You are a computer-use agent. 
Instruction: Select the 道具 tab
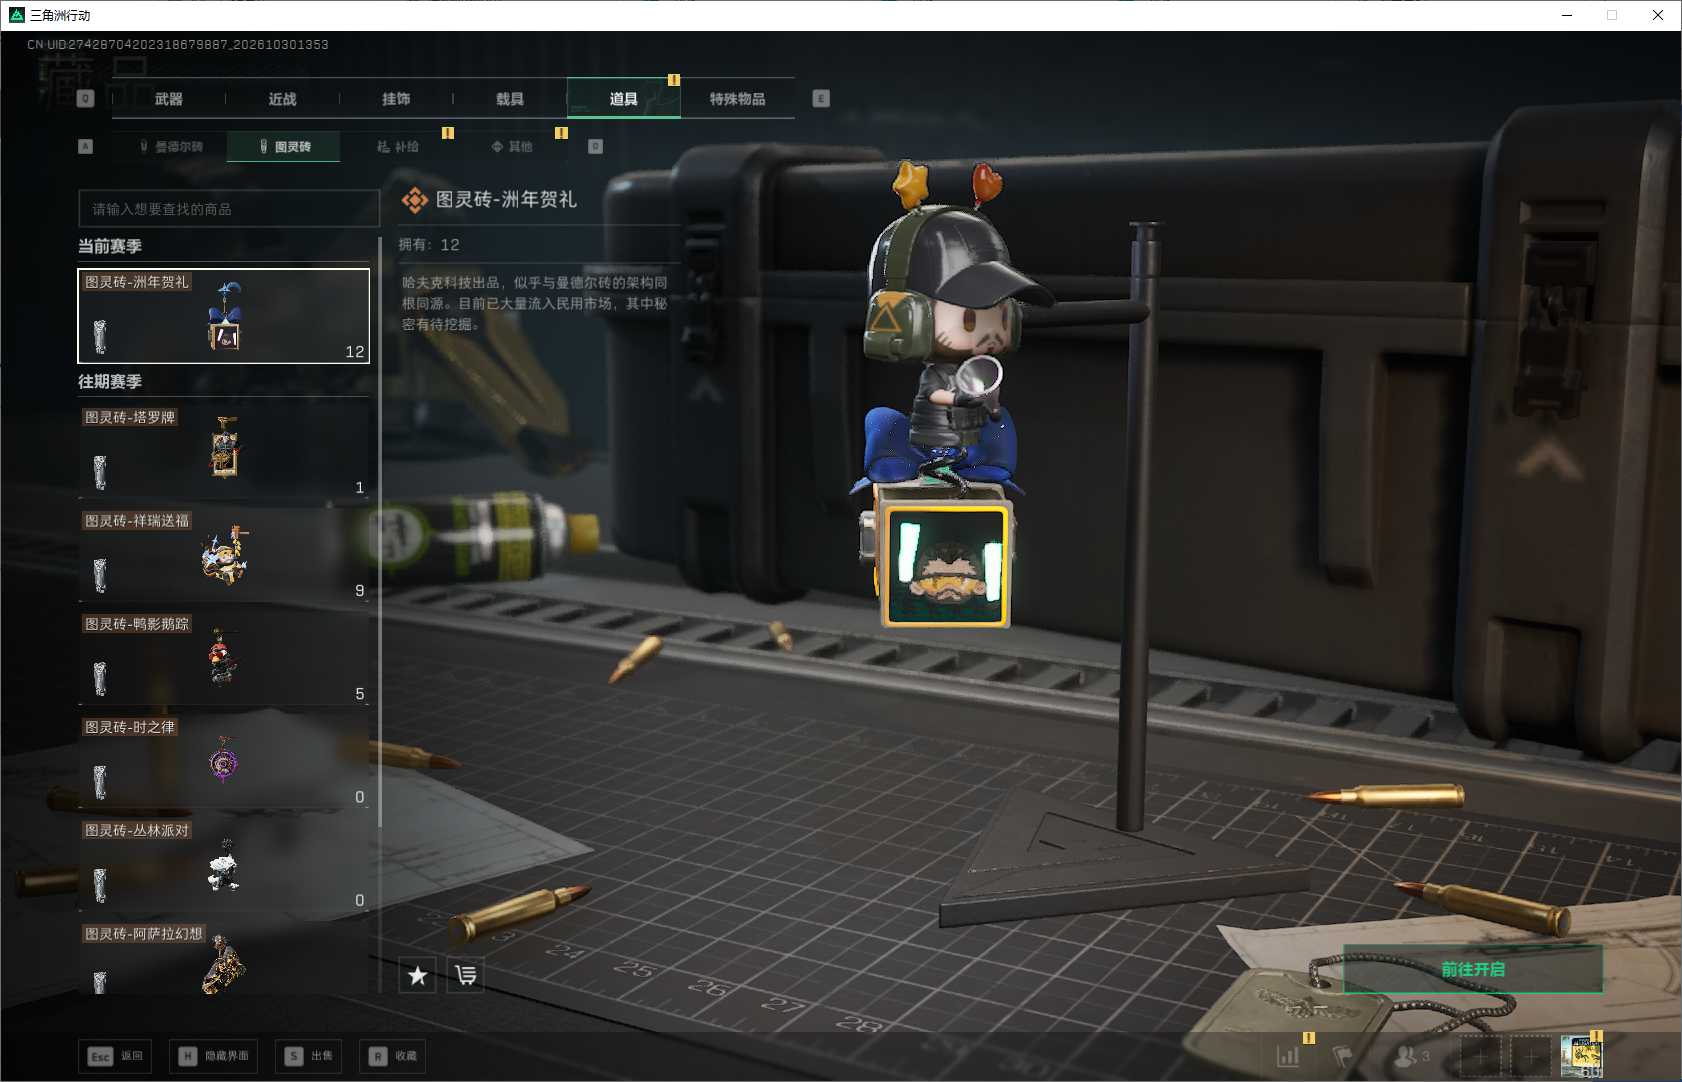click(624, 99)
